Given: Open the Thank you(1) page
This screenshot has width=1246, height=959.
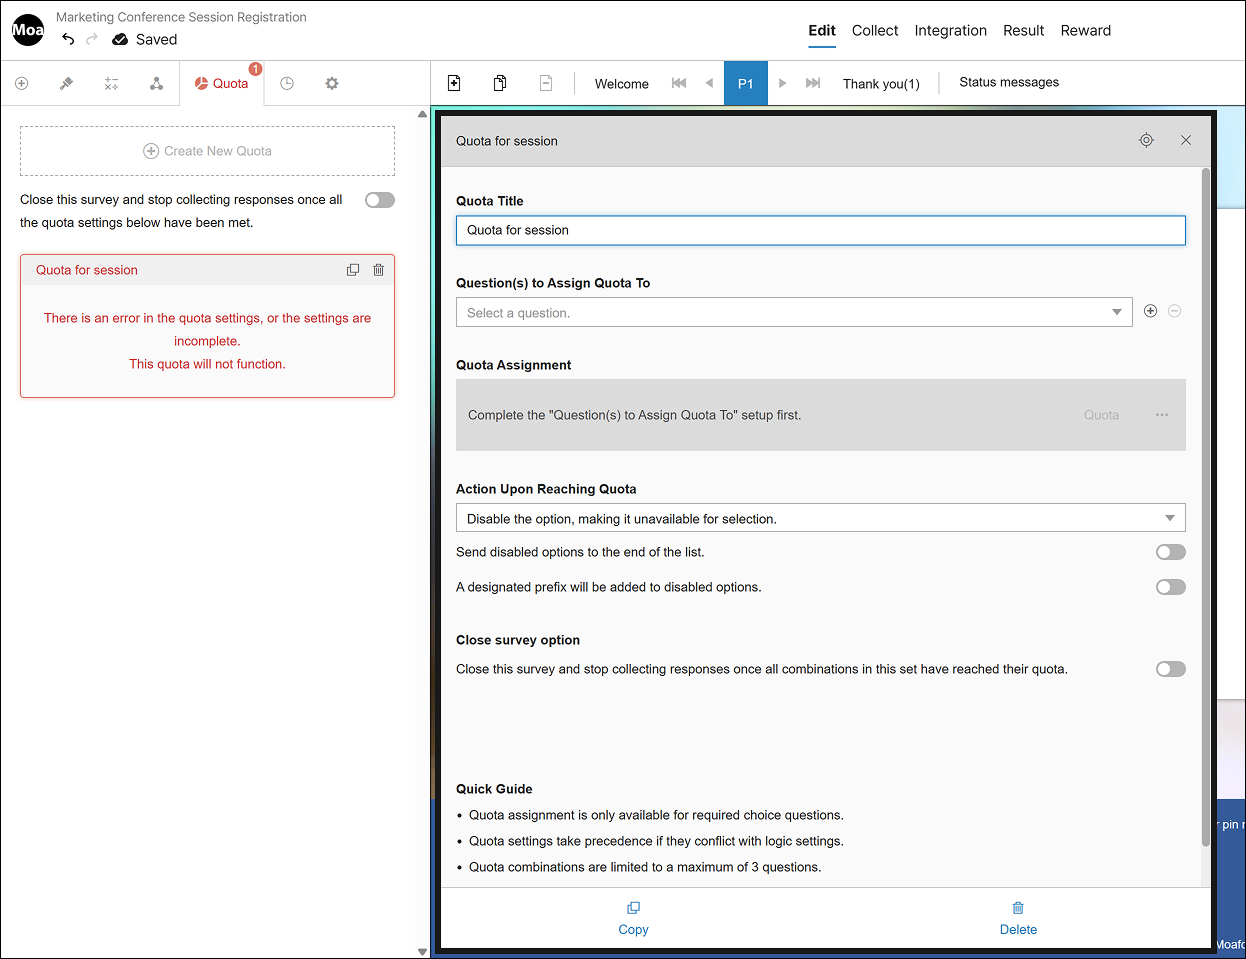Looking at the screenshot, I should coord(881,84).
